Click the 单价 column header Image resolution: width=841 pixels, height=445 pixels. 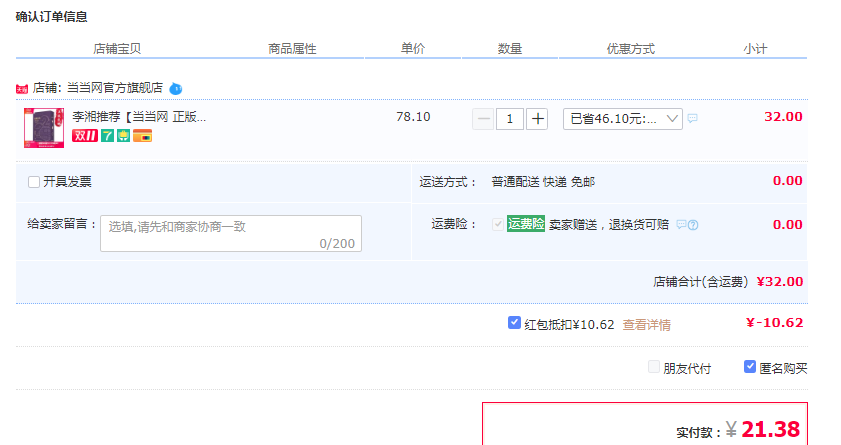pyautogui.click(x=412, y=49)
